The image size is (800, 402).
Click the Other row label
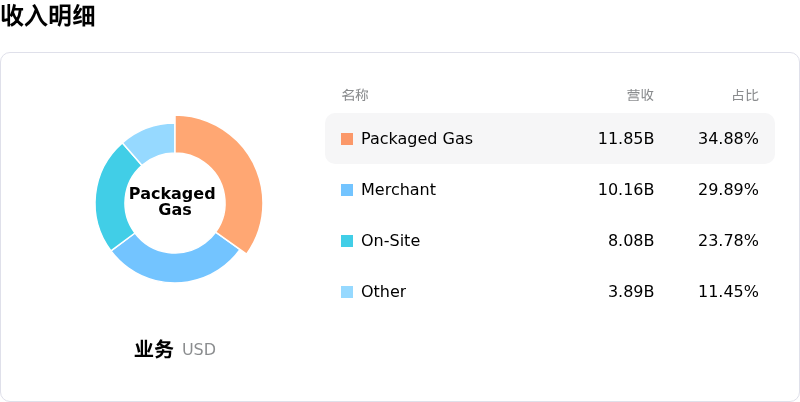tap(384, 292)
